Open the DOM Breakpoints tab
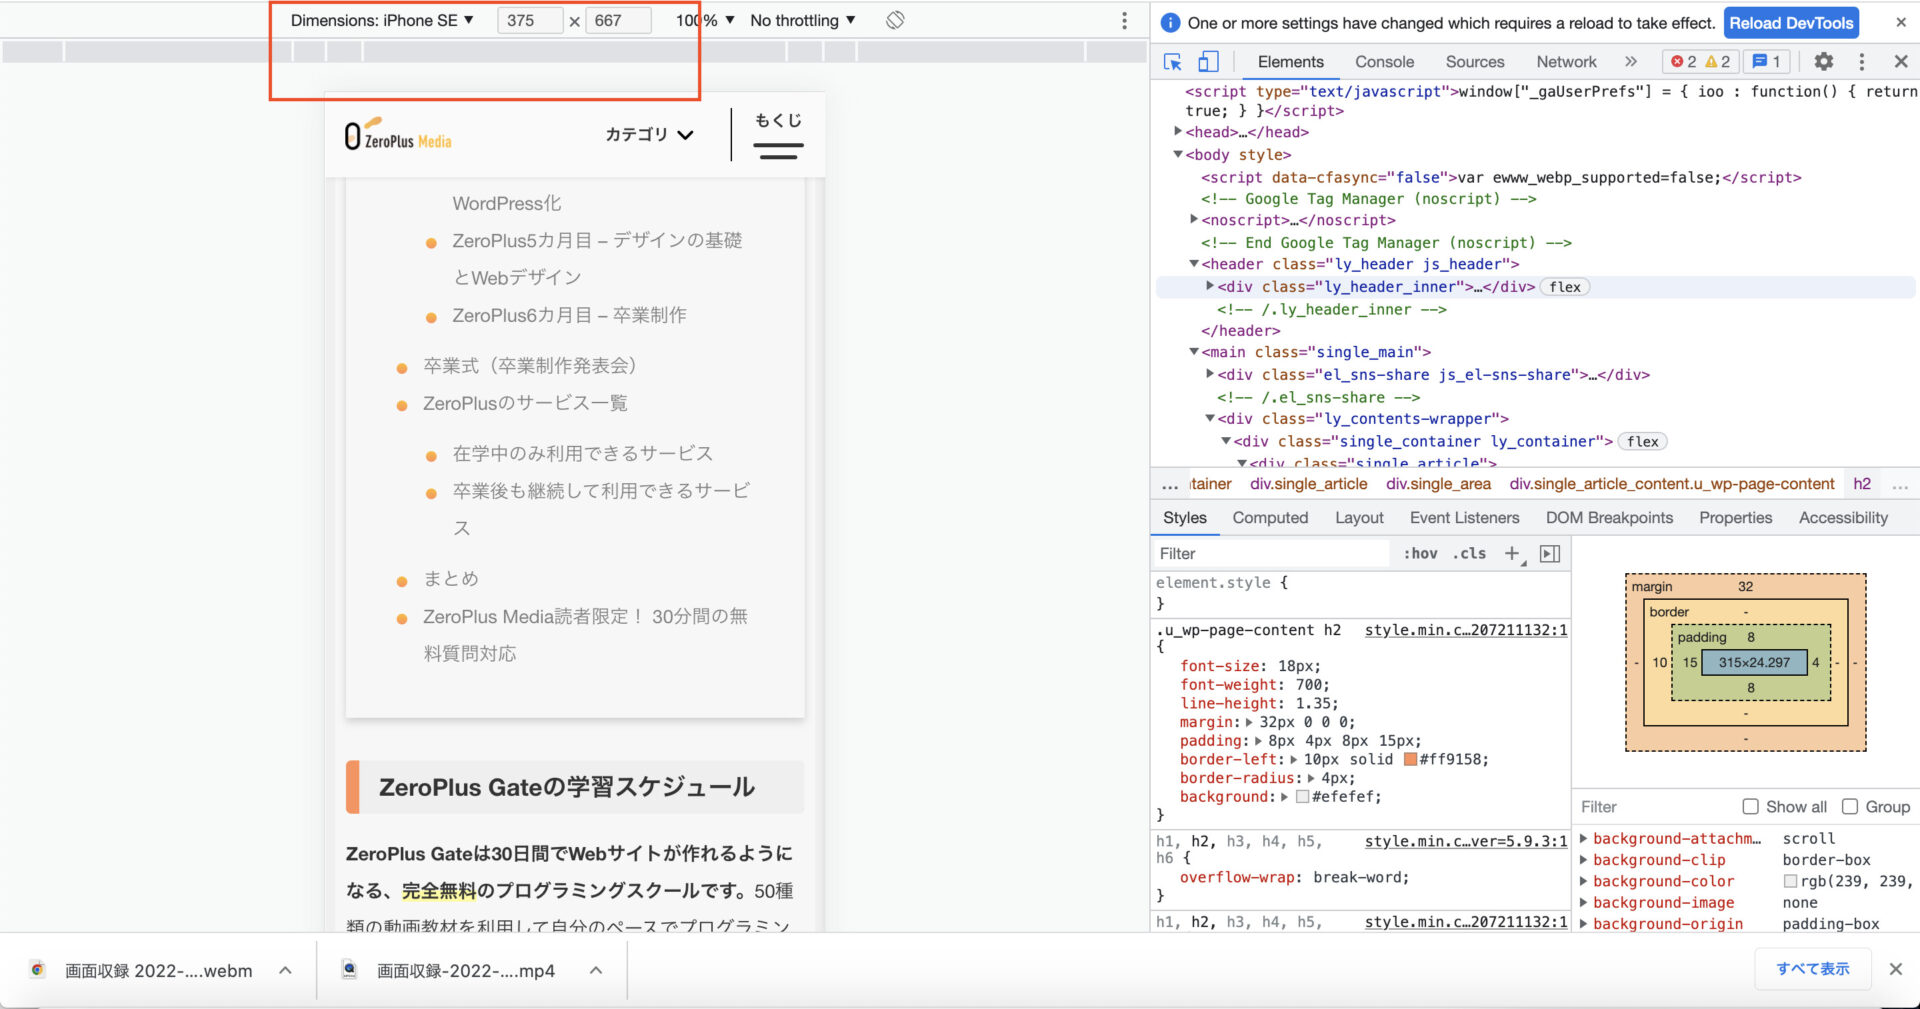This screenshot has width=1920, height=1009. click(1609, 518)
